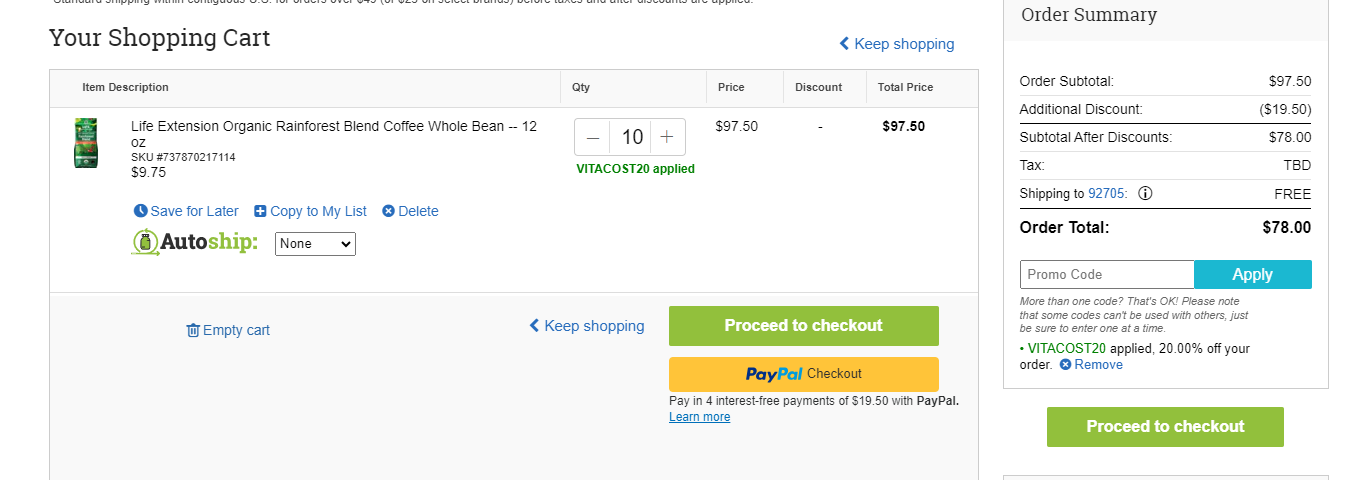The width and height of the screenshot is (1362, 480).
Task: Click the Autoship logo icon
Action: click(146, 243)
